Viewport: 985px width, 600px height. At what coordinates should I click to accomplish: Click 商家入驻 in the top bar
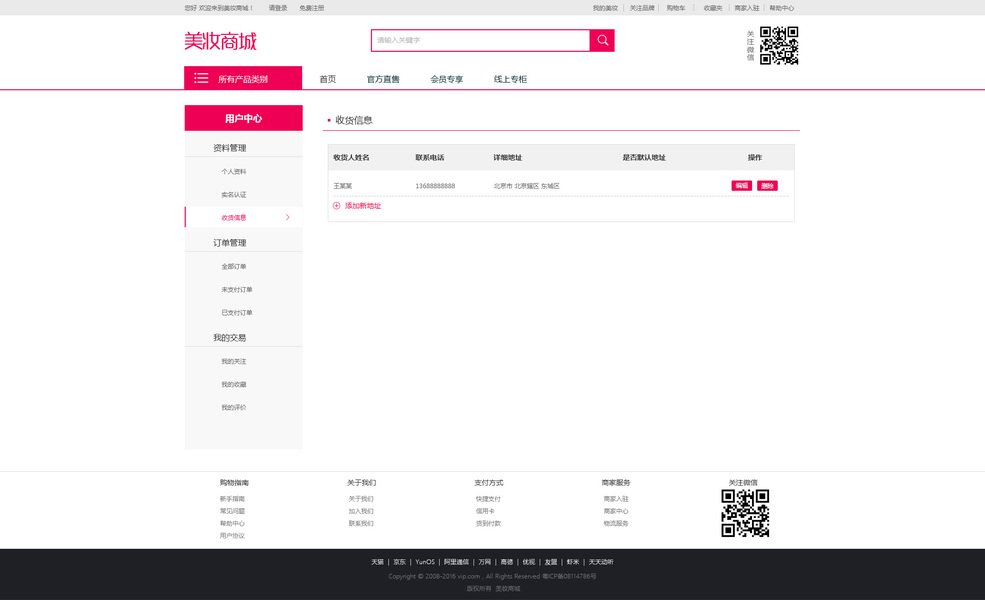click(747, 8)
